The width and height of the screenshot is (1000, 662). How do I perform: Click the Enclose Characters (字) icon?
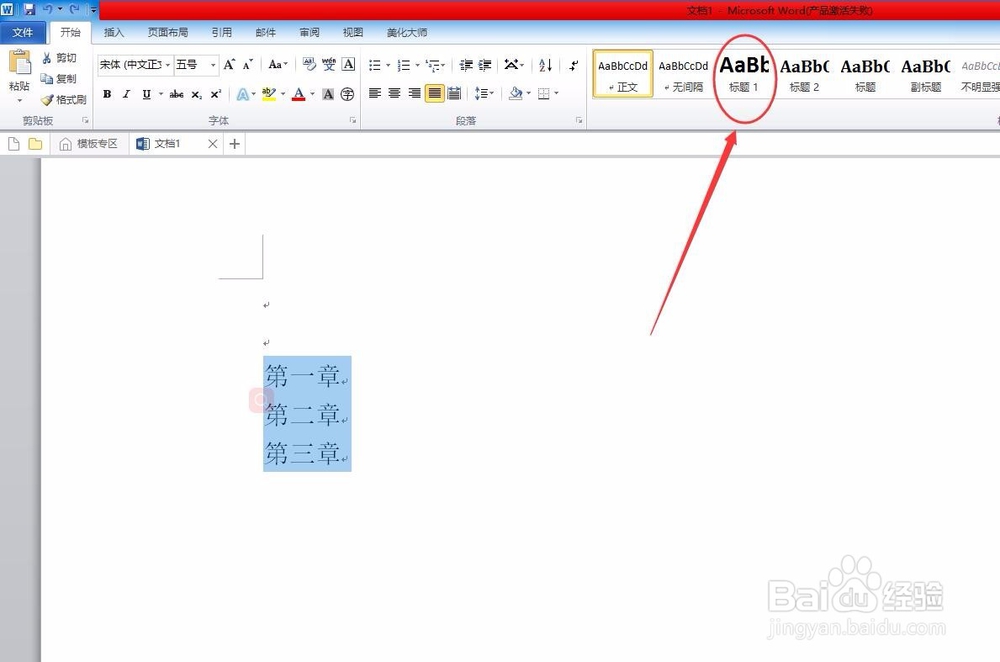click(x=348, y=94)
